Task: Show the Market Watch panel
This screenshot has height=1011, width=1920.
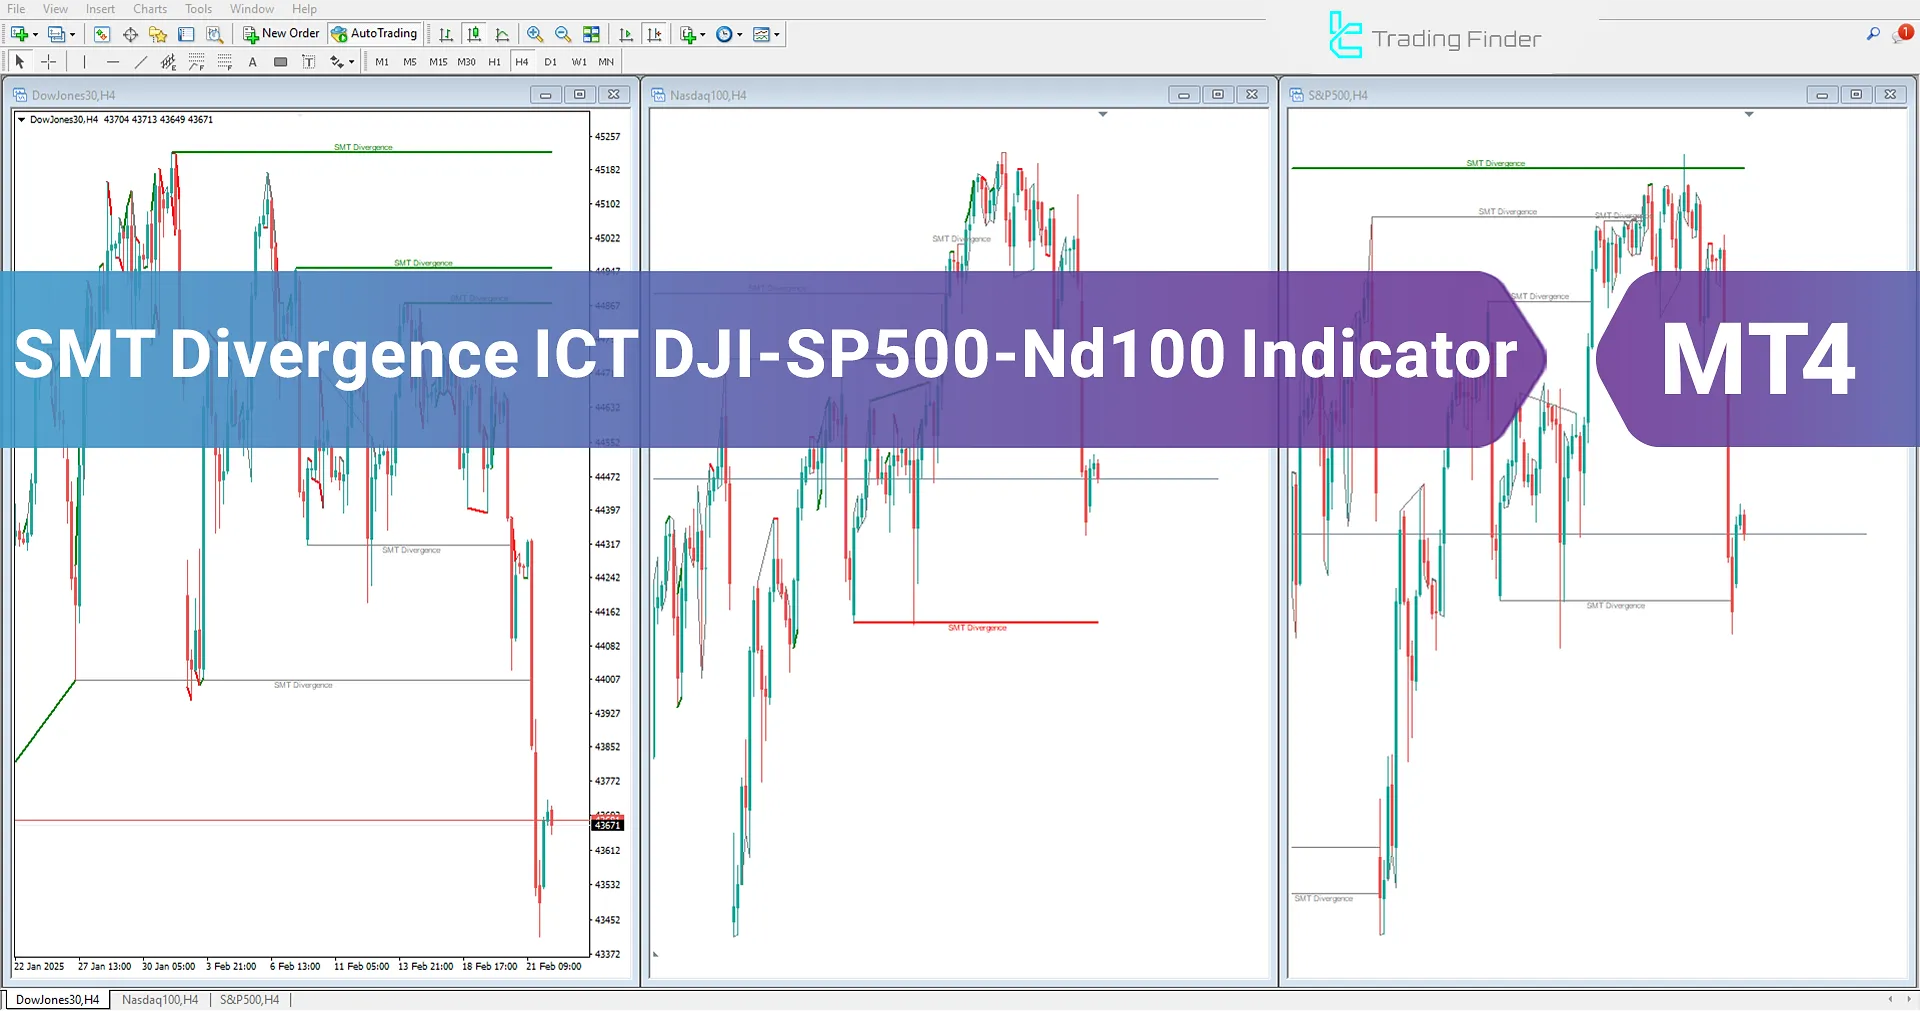Action: [102, 34]
